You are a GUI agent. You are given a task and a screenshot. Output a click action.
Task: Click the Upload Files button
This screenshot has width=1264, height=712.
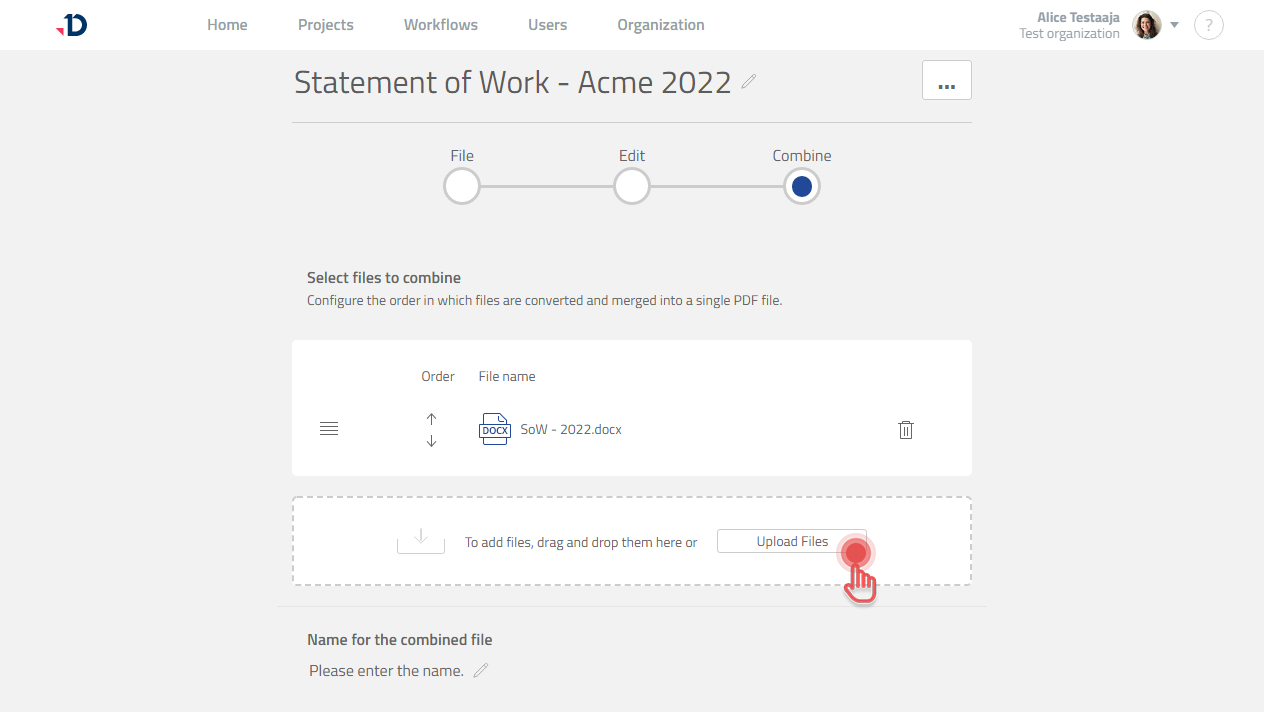tap(791, 541)
